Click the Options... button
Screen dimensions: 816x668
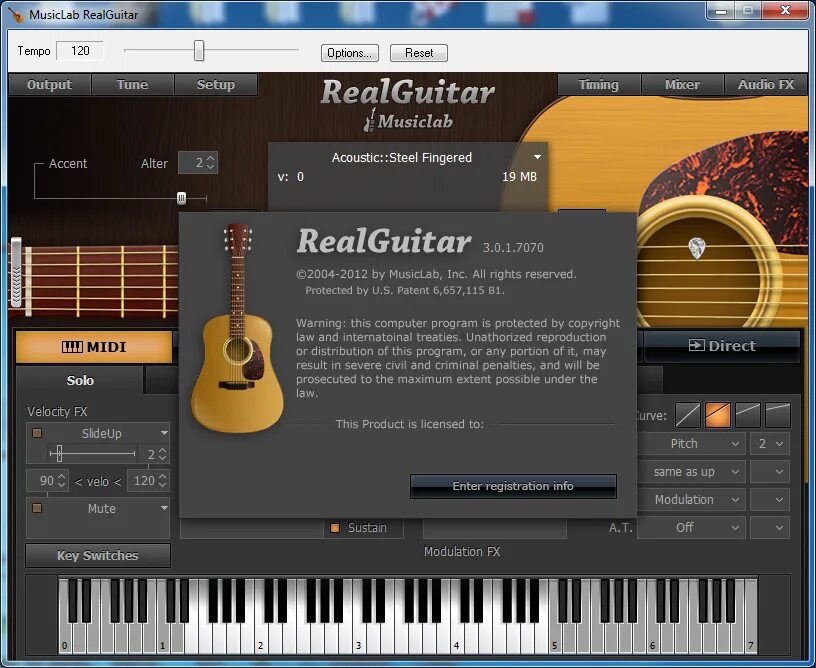click(350, 53)
